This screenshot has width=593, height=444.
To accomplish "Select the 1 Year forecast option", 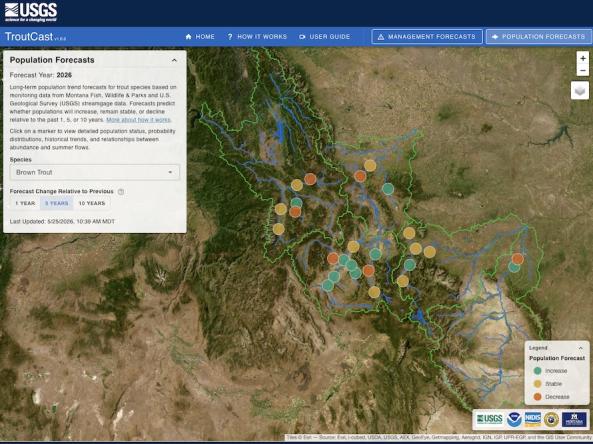I will (x=25, y=203).
